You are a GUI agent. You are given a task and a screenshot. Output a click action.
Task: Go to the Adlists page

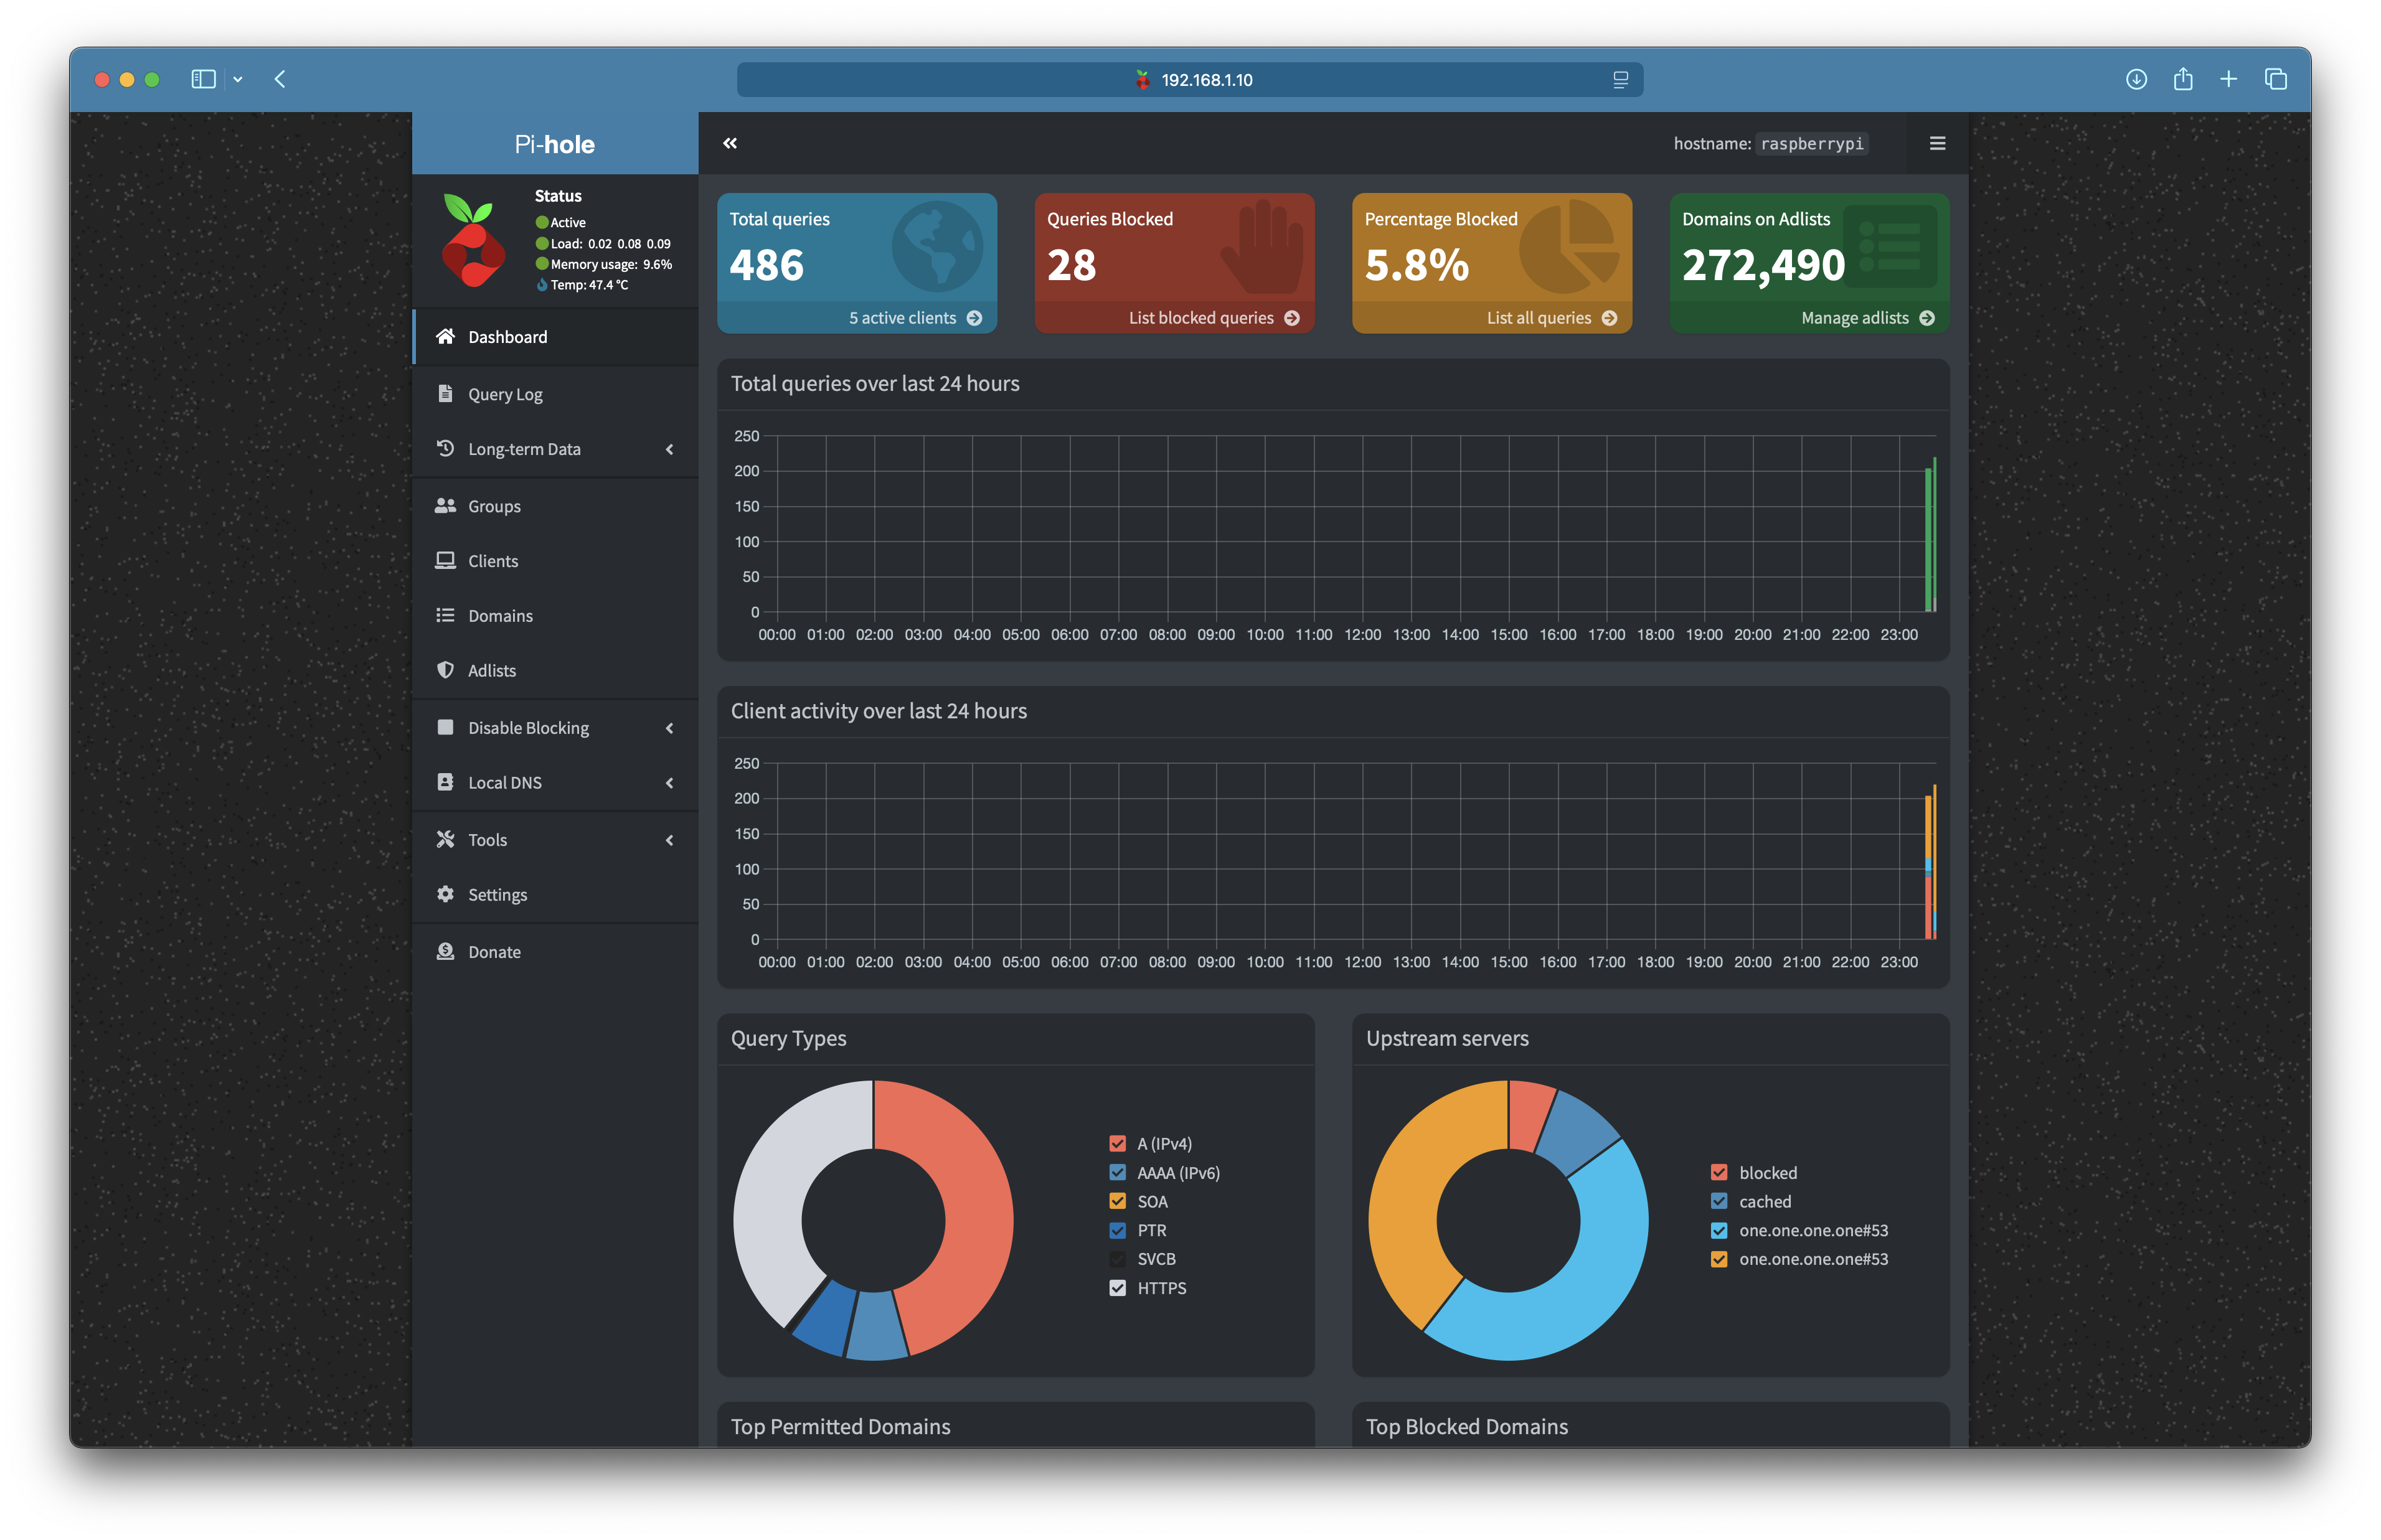(492, 671)
